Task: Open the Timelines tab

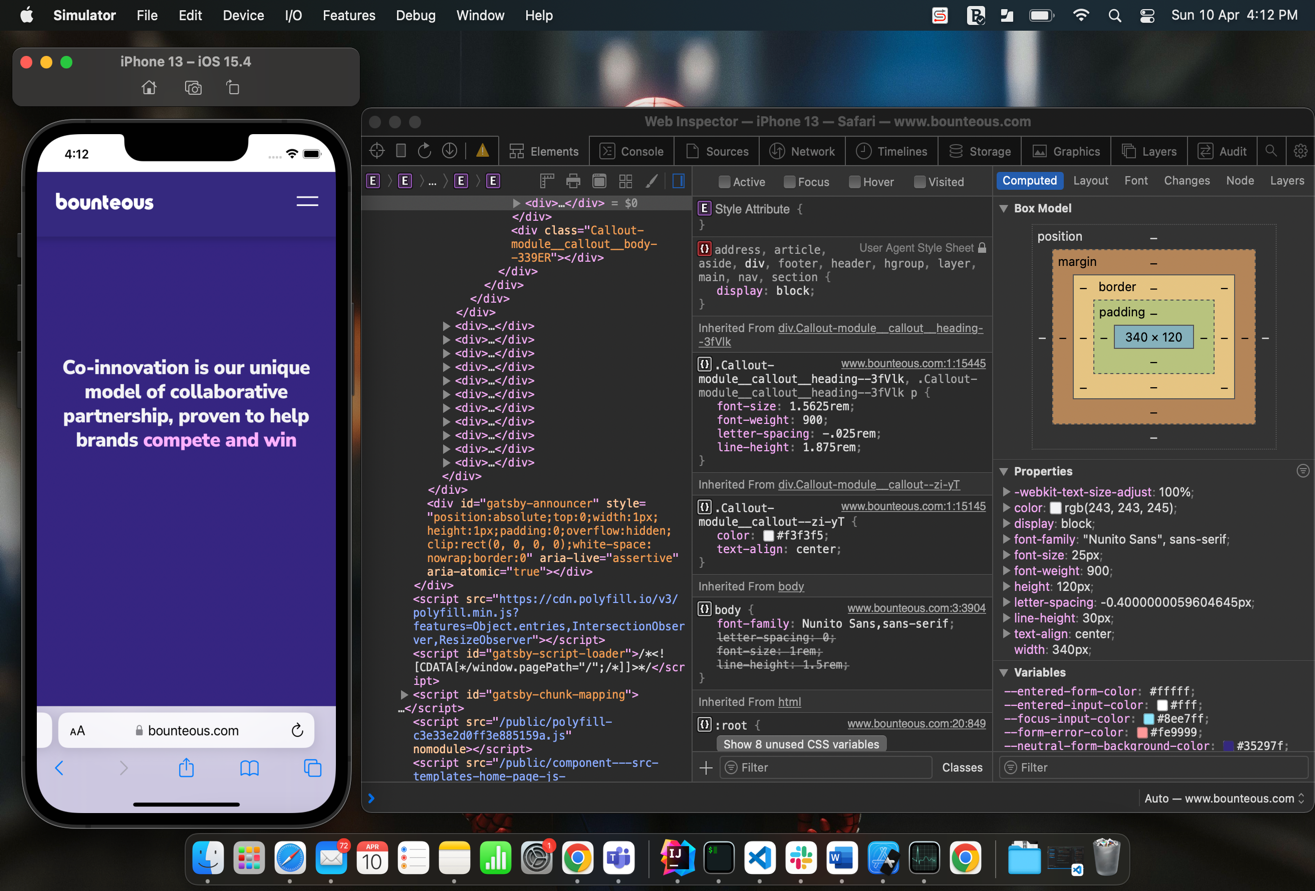Action: [892, 151]
